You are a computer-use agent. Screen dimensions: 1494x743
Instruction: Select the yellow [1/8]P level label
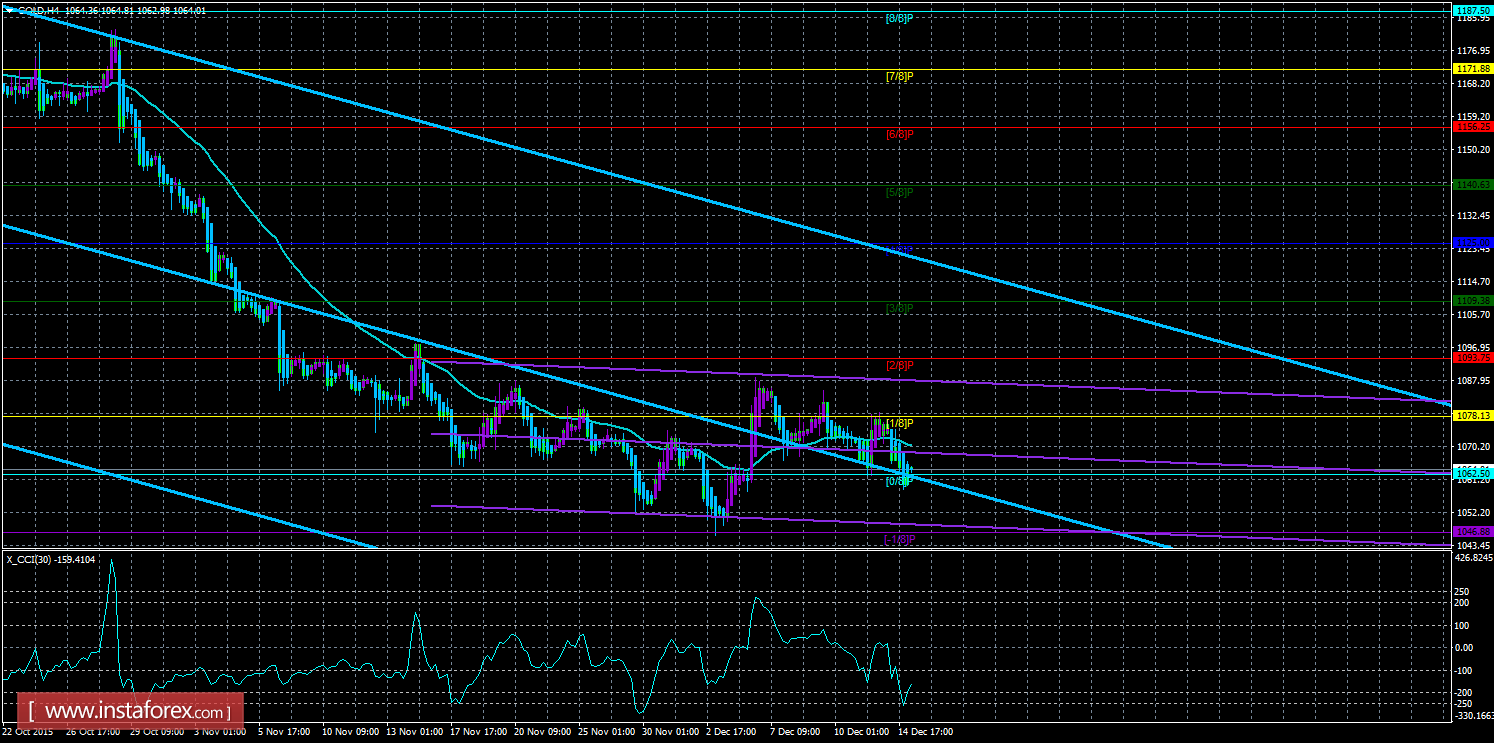coord(899,423)
